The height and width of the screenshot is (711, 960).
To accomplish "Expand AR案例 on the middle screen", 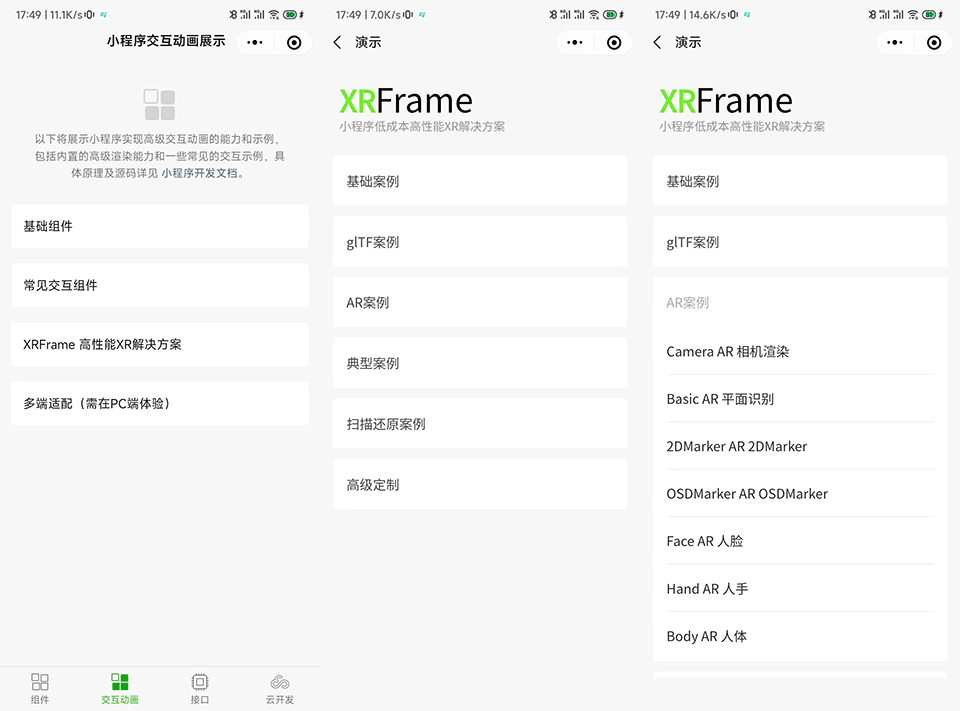I will click(480, 303).
